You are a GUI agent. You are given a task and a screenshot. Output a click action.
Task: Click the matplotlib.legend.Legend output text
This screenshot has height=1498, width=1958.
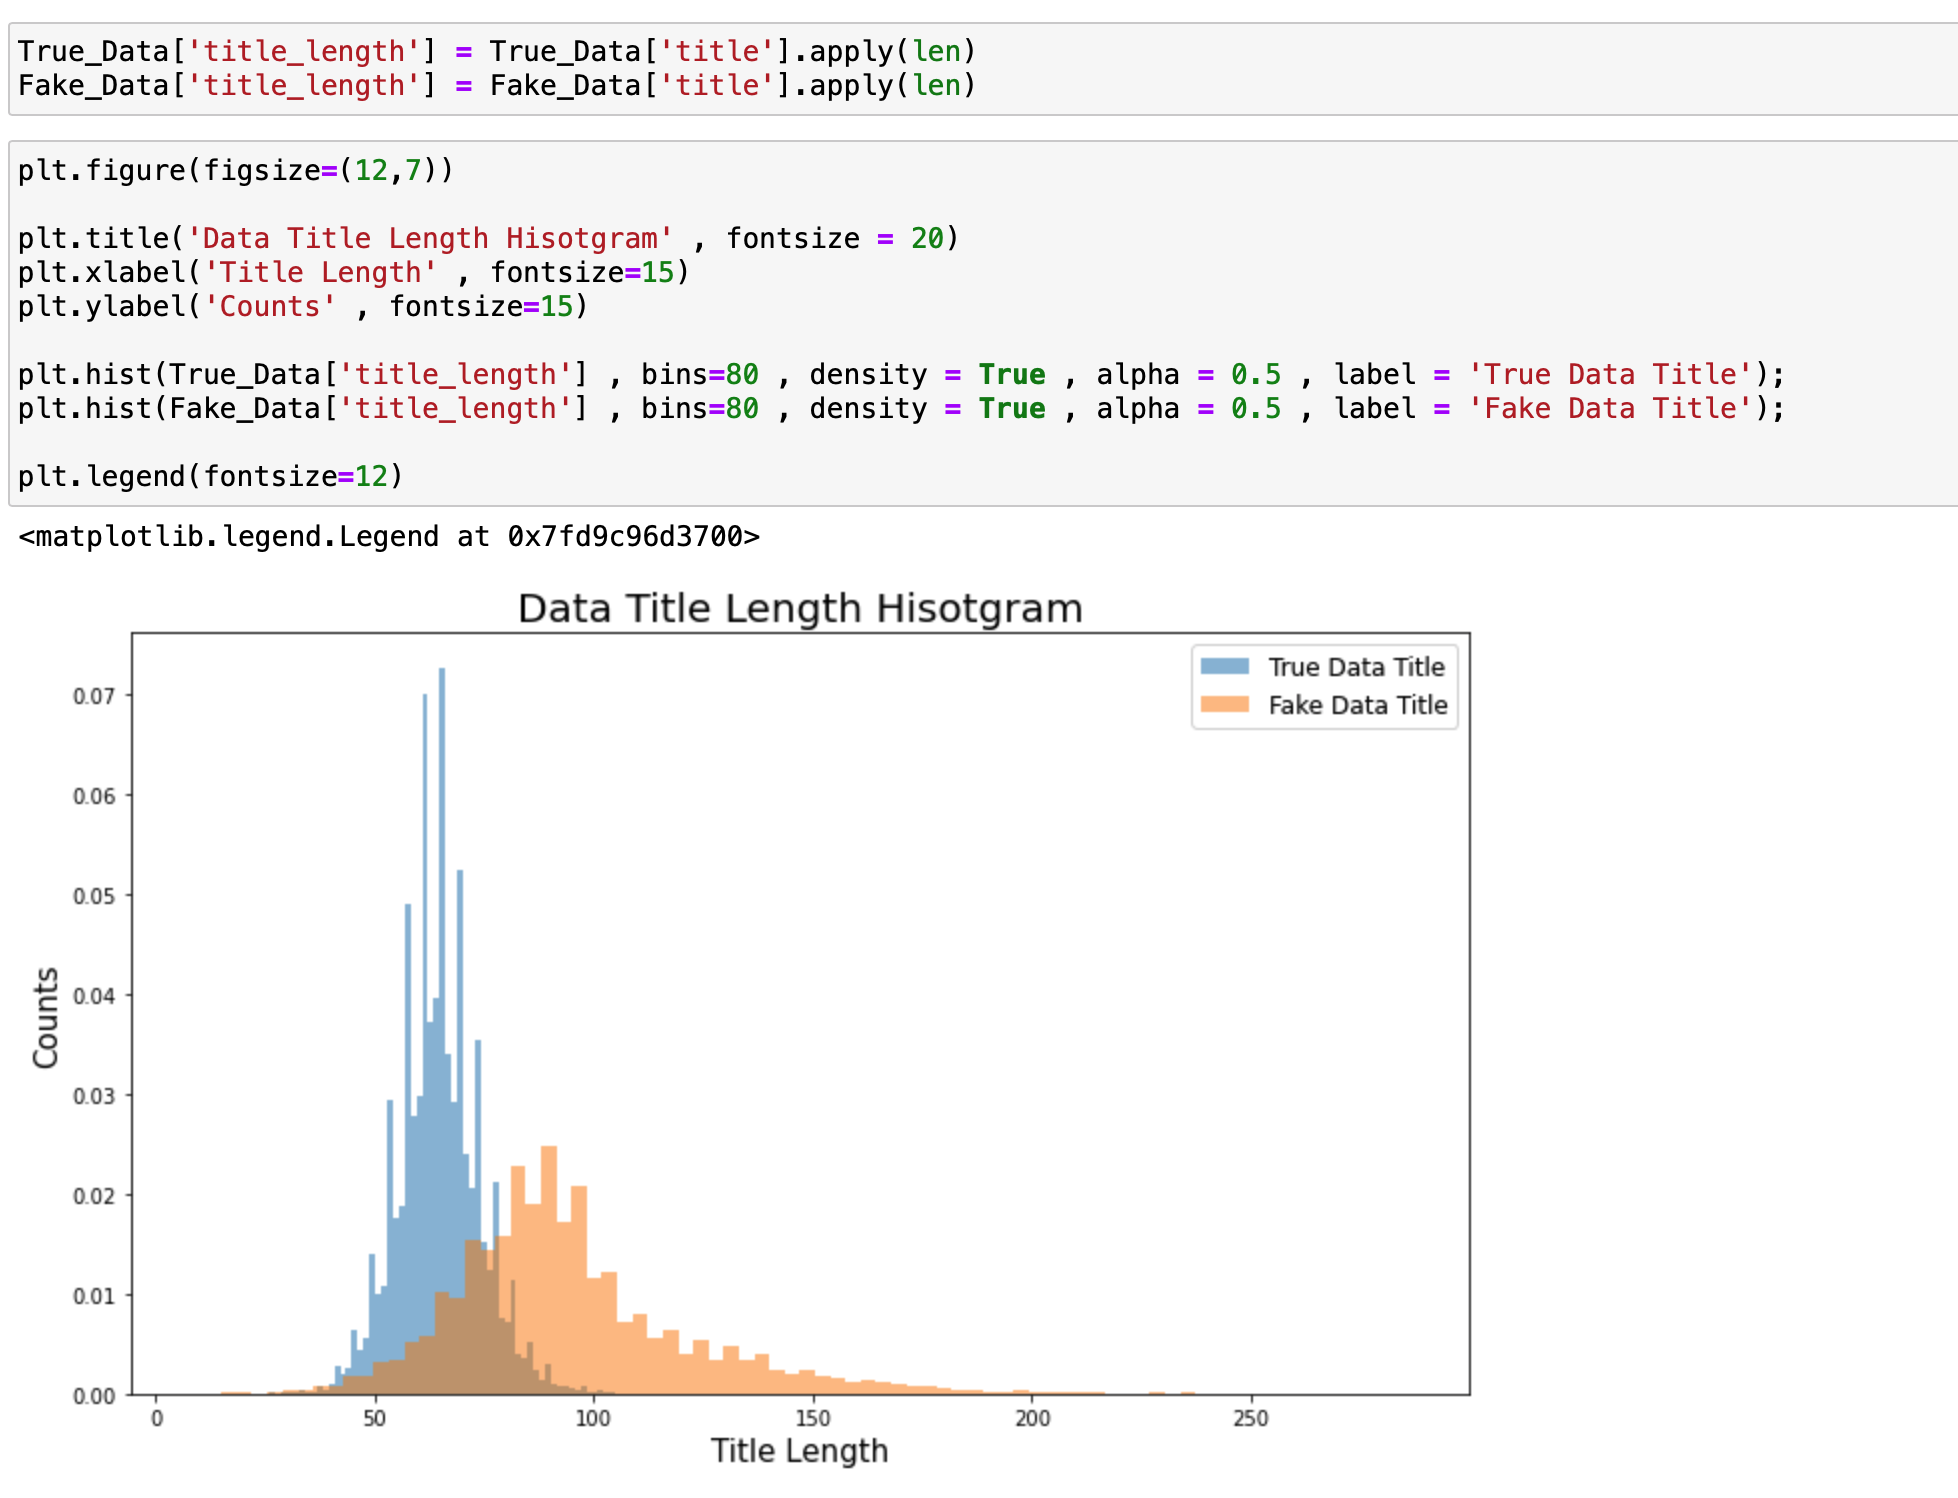388,537
